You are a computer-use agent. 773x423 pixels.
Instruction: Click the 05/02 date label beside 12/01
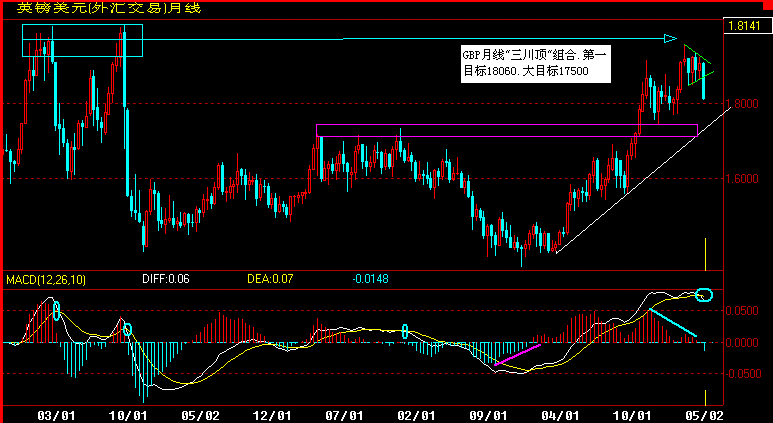tap(200, 416)
